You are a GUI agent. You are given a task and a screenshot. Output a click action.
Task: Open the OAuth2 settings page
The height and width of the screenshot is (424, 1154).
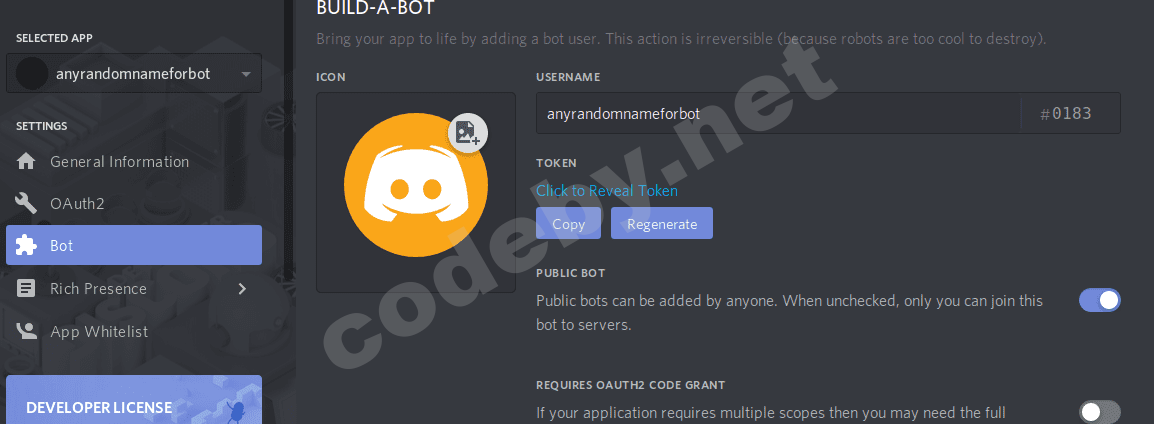134,203
